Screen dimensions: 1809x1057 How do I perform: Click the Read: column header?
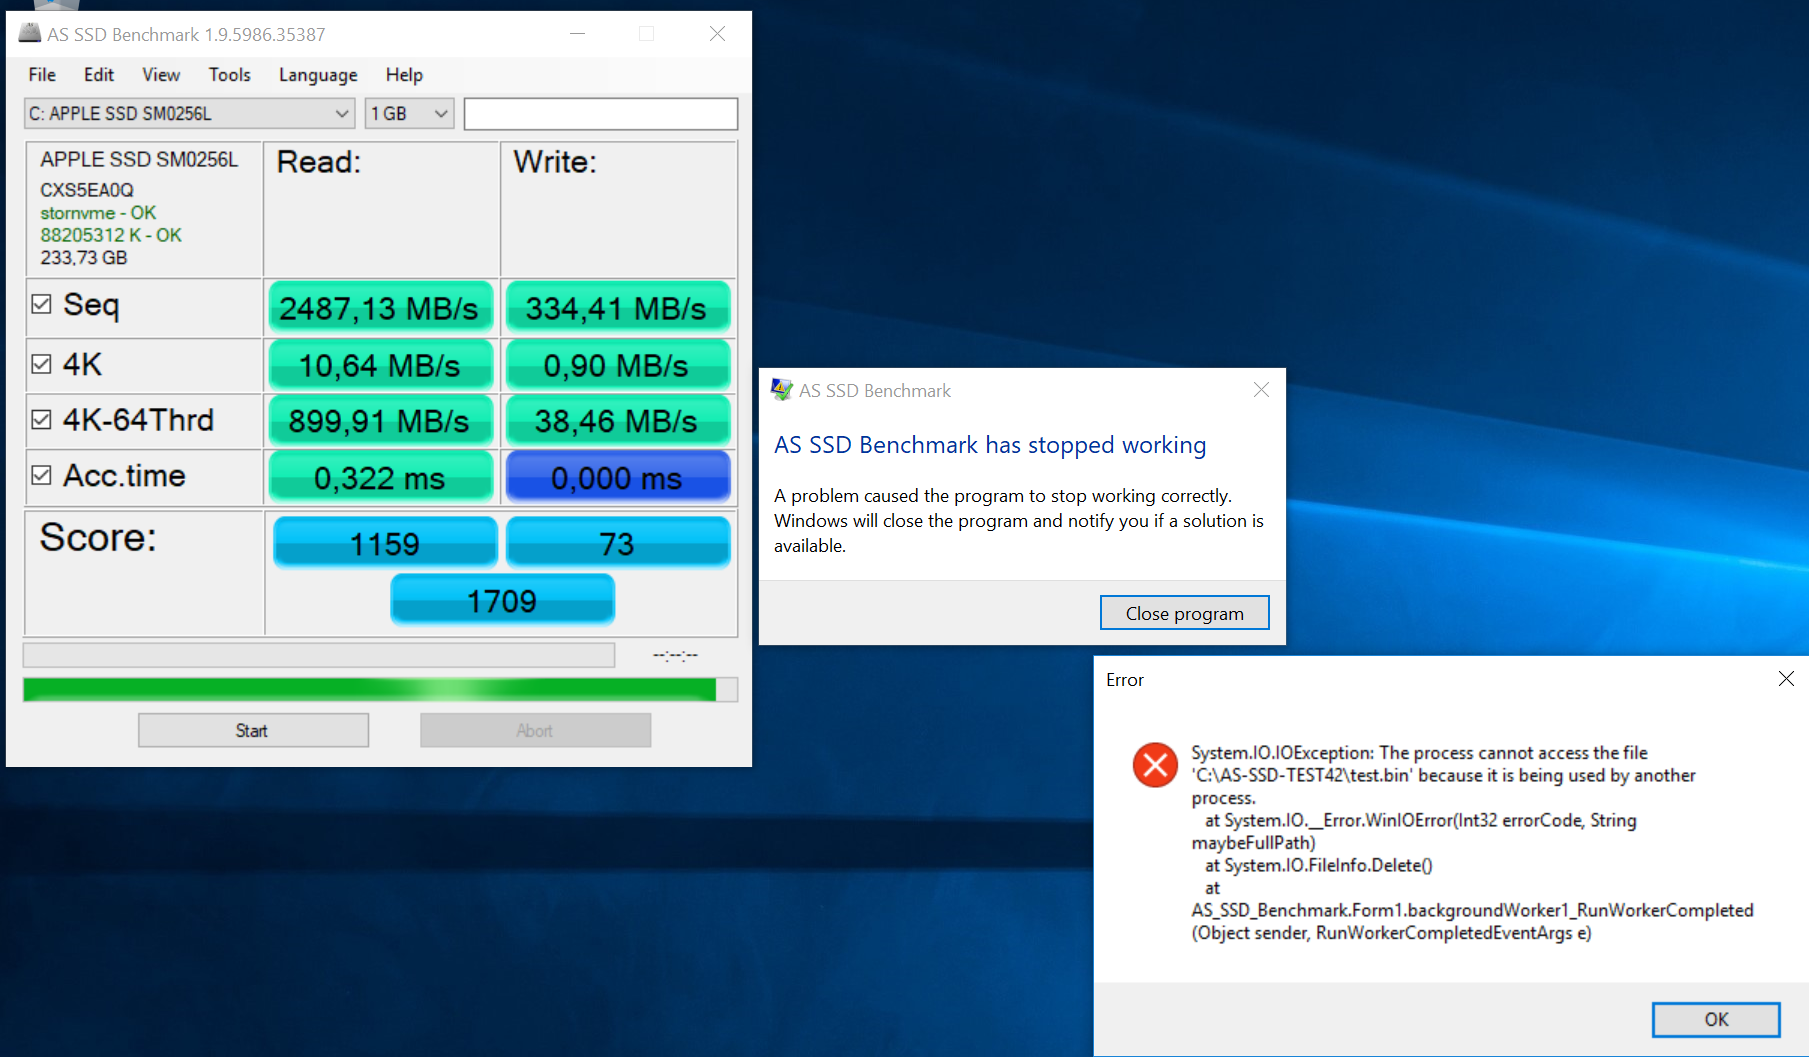319,162
